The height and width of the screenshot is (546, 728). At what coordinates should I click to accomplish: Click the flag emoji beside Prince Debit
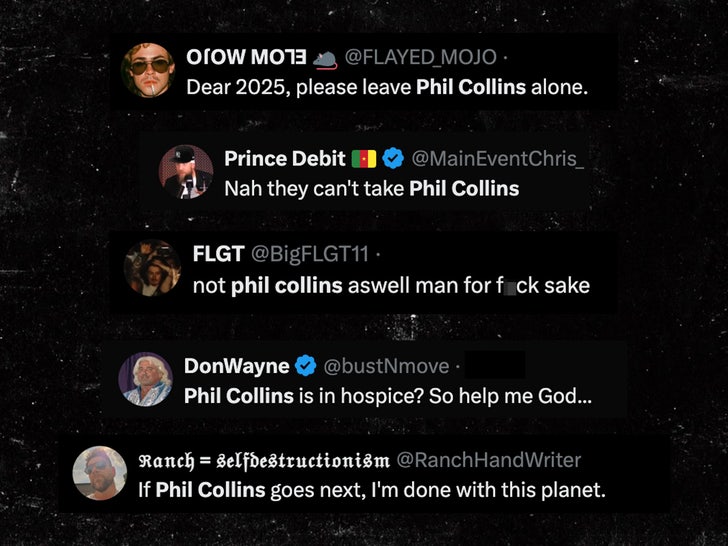tap(363, 158)
